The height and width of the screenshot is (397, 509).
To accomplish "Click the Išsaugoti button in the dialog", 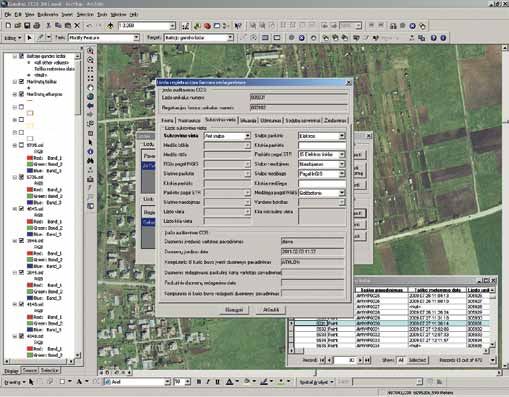I will (235, 310).
